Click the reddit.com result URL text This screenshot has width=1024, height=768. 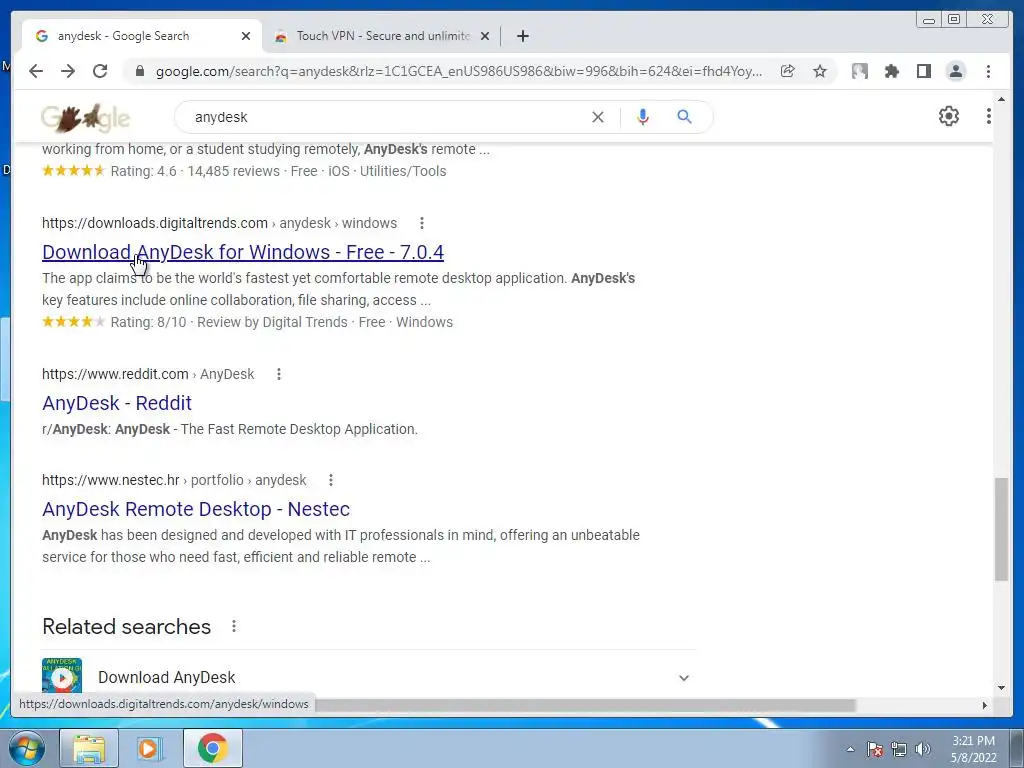pos(148,374)
